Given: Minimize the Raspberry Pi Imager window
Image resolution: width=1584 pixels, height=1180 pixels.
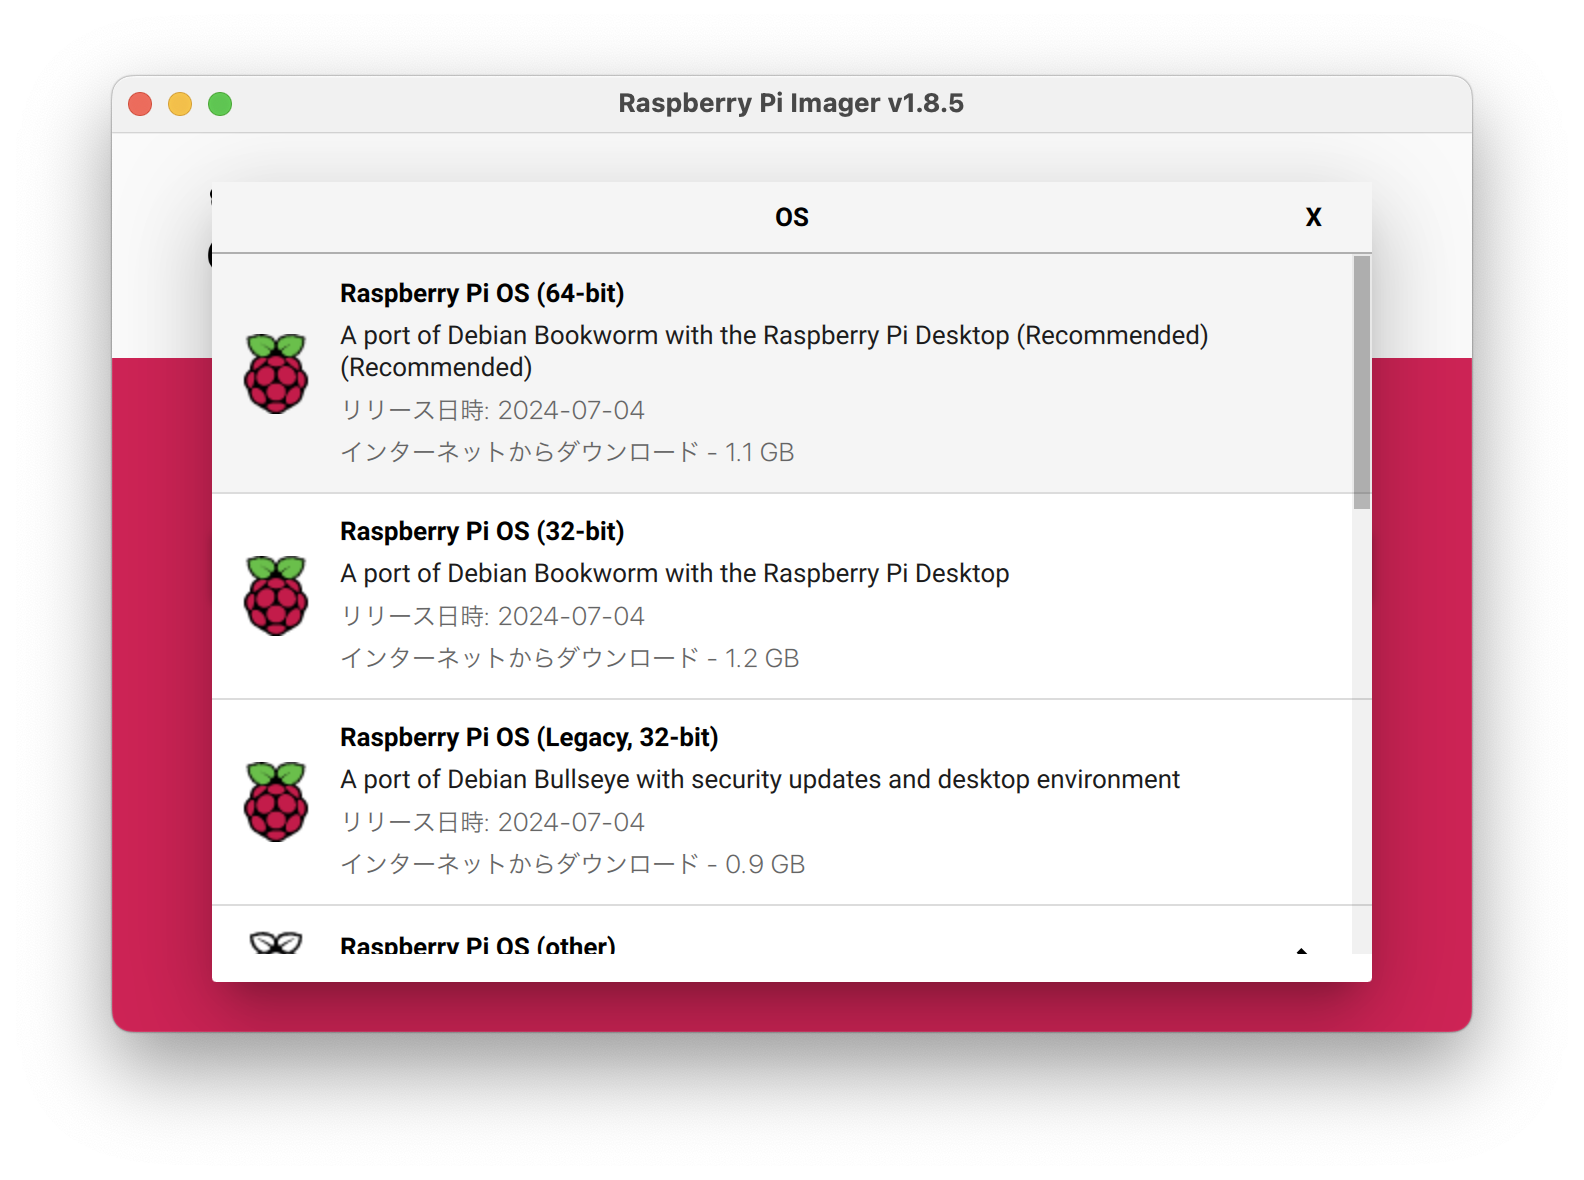Looking at the screenshot, I should (180, 104).
